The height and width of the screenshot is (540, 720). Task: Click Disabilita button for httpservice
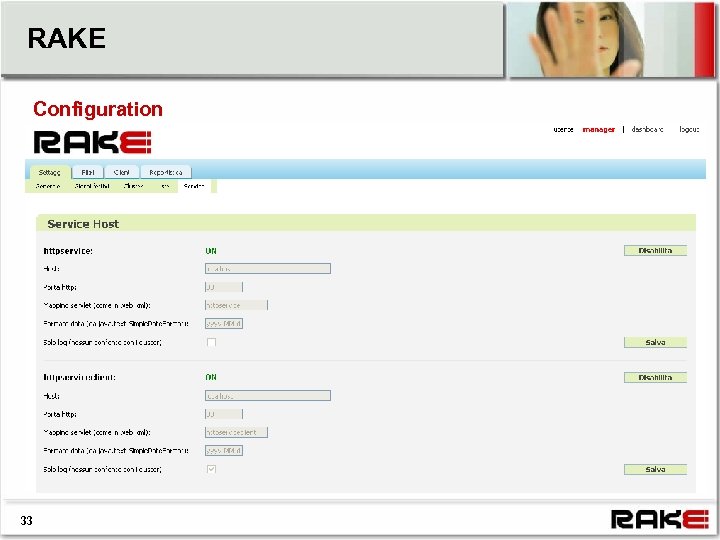[655, 250]
